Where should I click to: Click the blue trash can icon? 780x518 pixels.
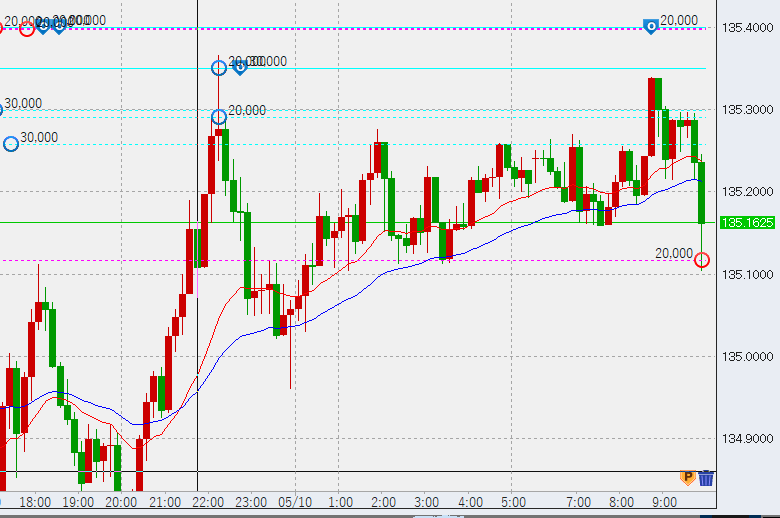pos(706,478)
